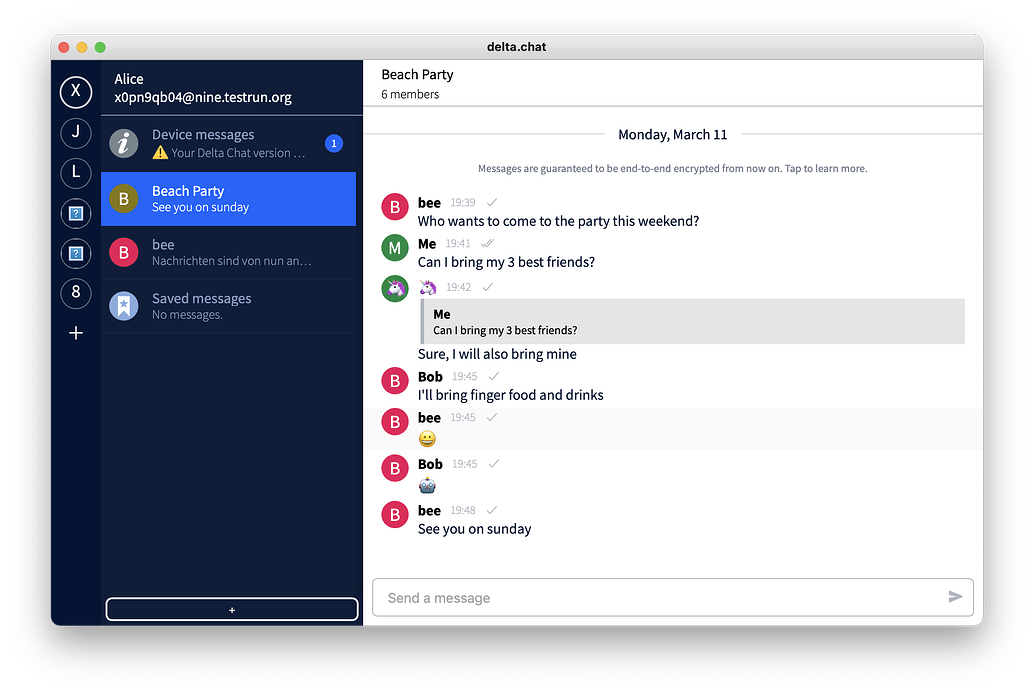The height and width of the screenshot is (692, 1034).
Task: Create a new chat with the bottom plus button
Action: 231,608
